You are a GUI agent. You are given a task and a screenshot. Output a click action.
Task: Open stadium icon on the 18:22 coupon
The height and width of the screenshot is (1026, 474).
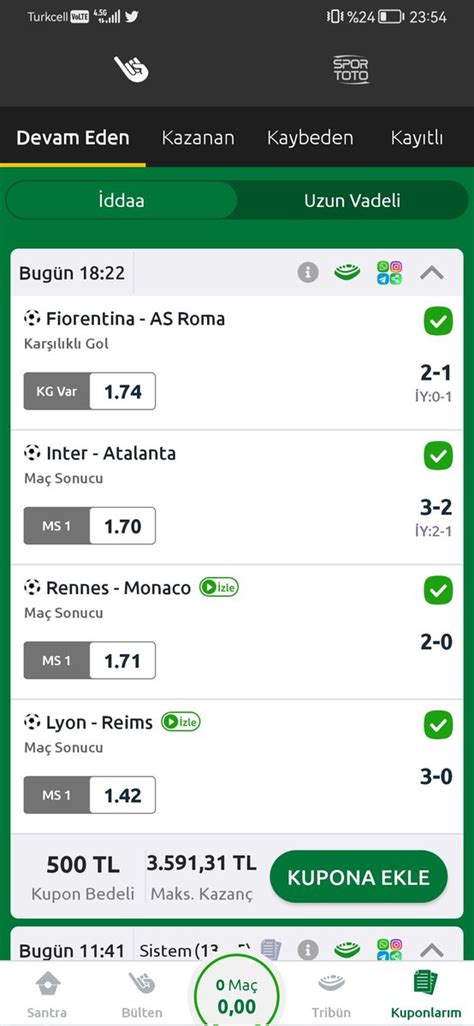[347, 272]
